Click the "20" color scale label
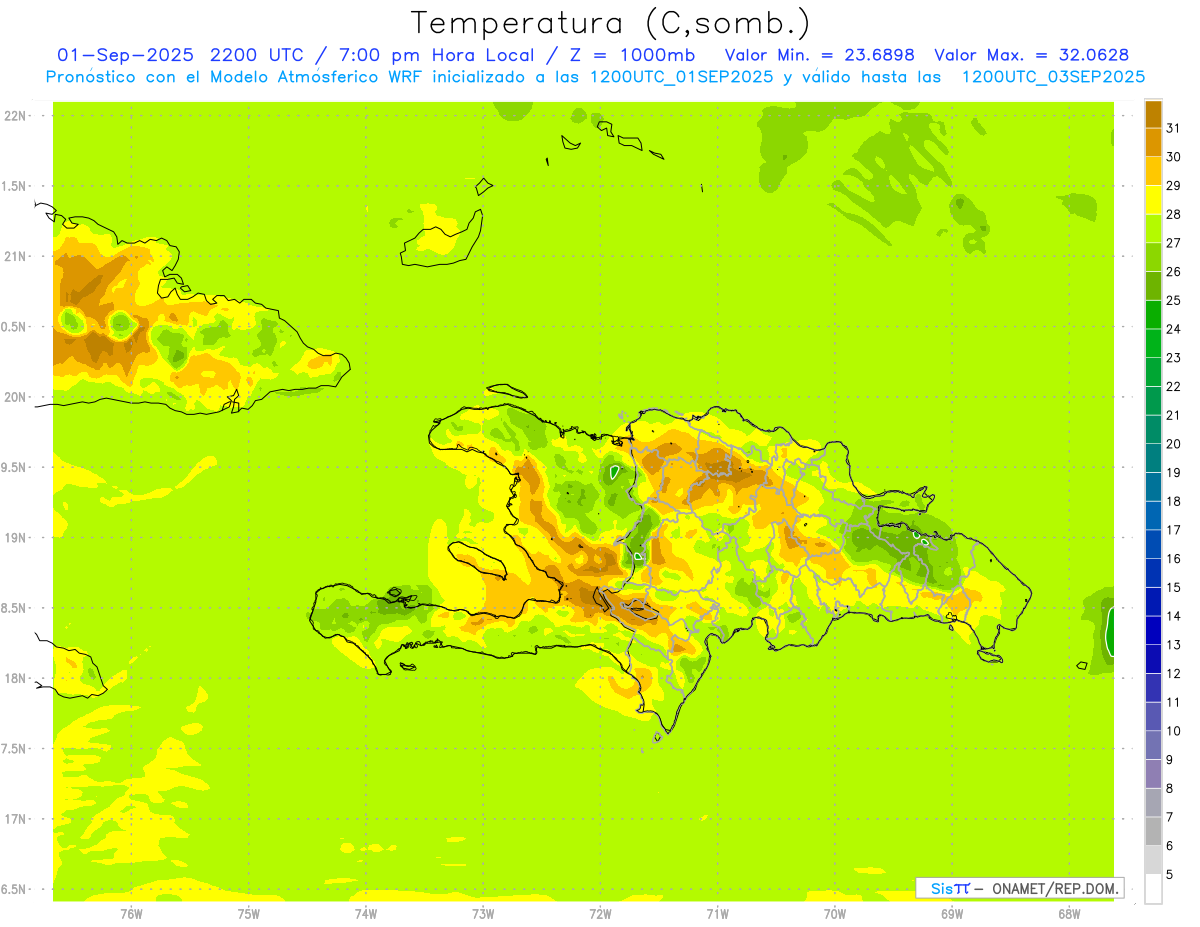 tap(1173, 444)
